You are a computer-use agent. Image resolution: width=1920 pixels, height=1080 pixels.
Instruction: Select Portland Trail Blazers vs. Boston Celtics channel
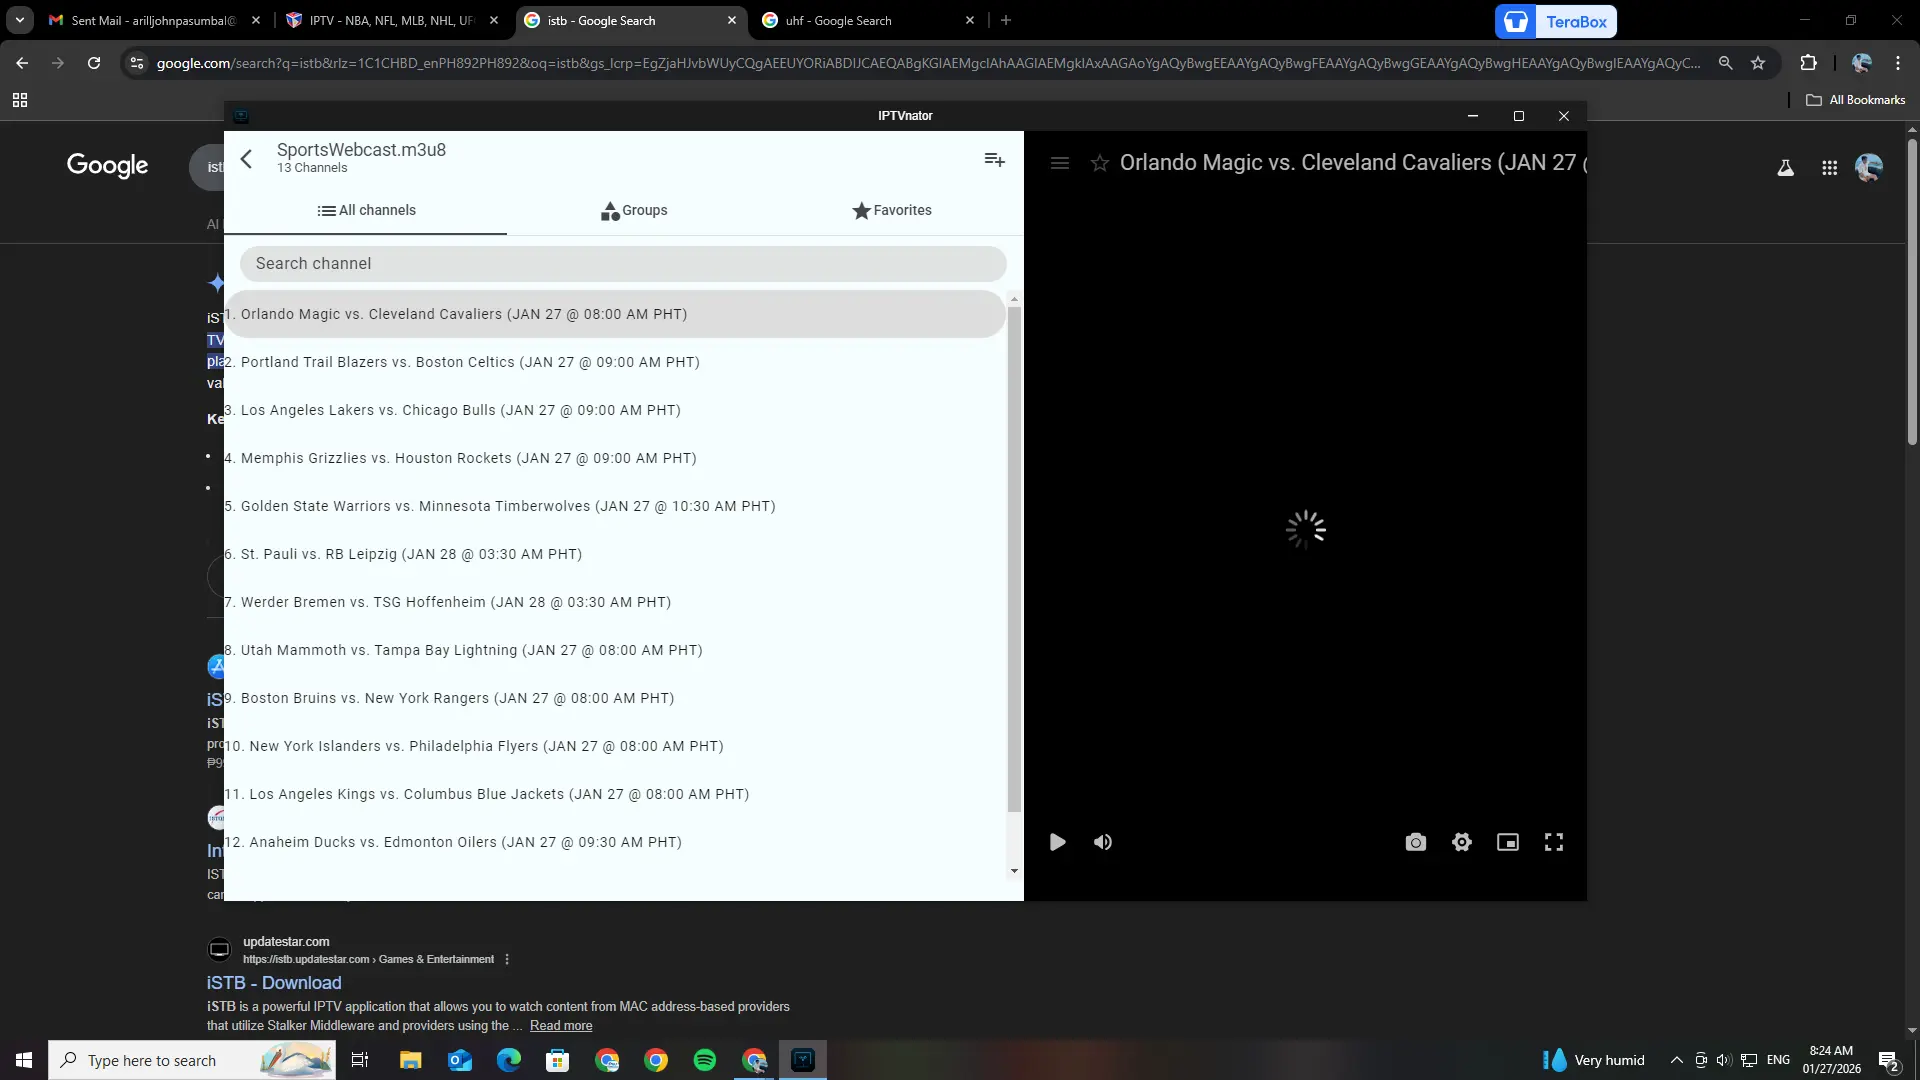point(614,362)
